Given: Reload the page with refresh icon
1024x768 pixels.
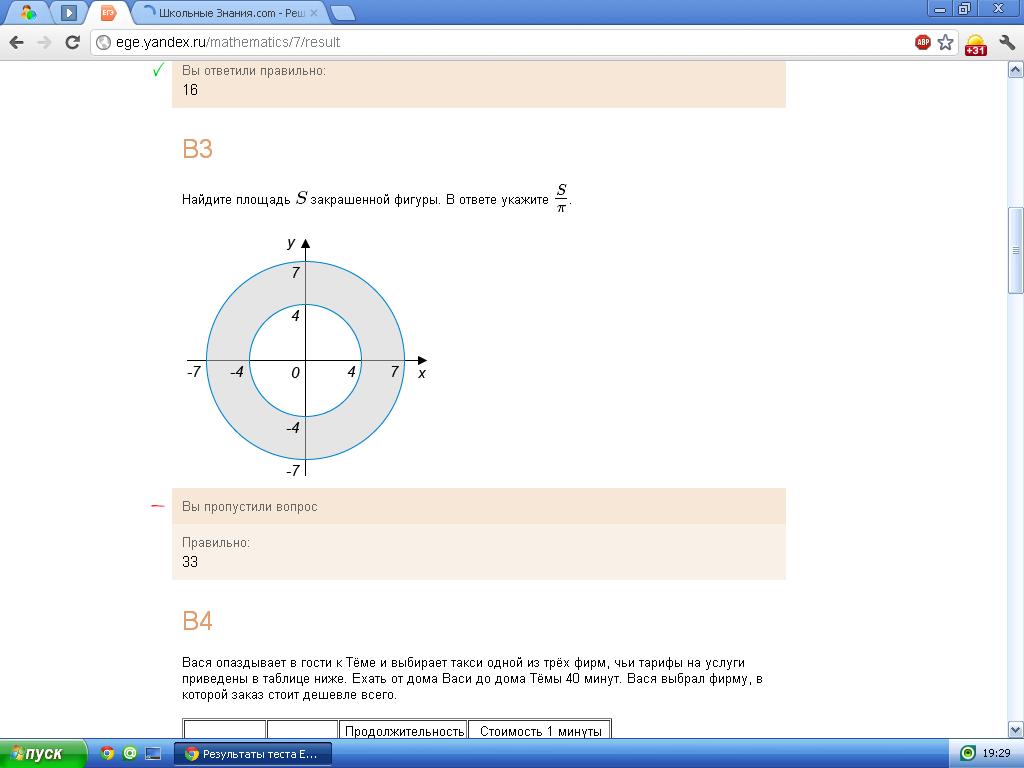Looking at the screenshot, I should pos(72,42).
